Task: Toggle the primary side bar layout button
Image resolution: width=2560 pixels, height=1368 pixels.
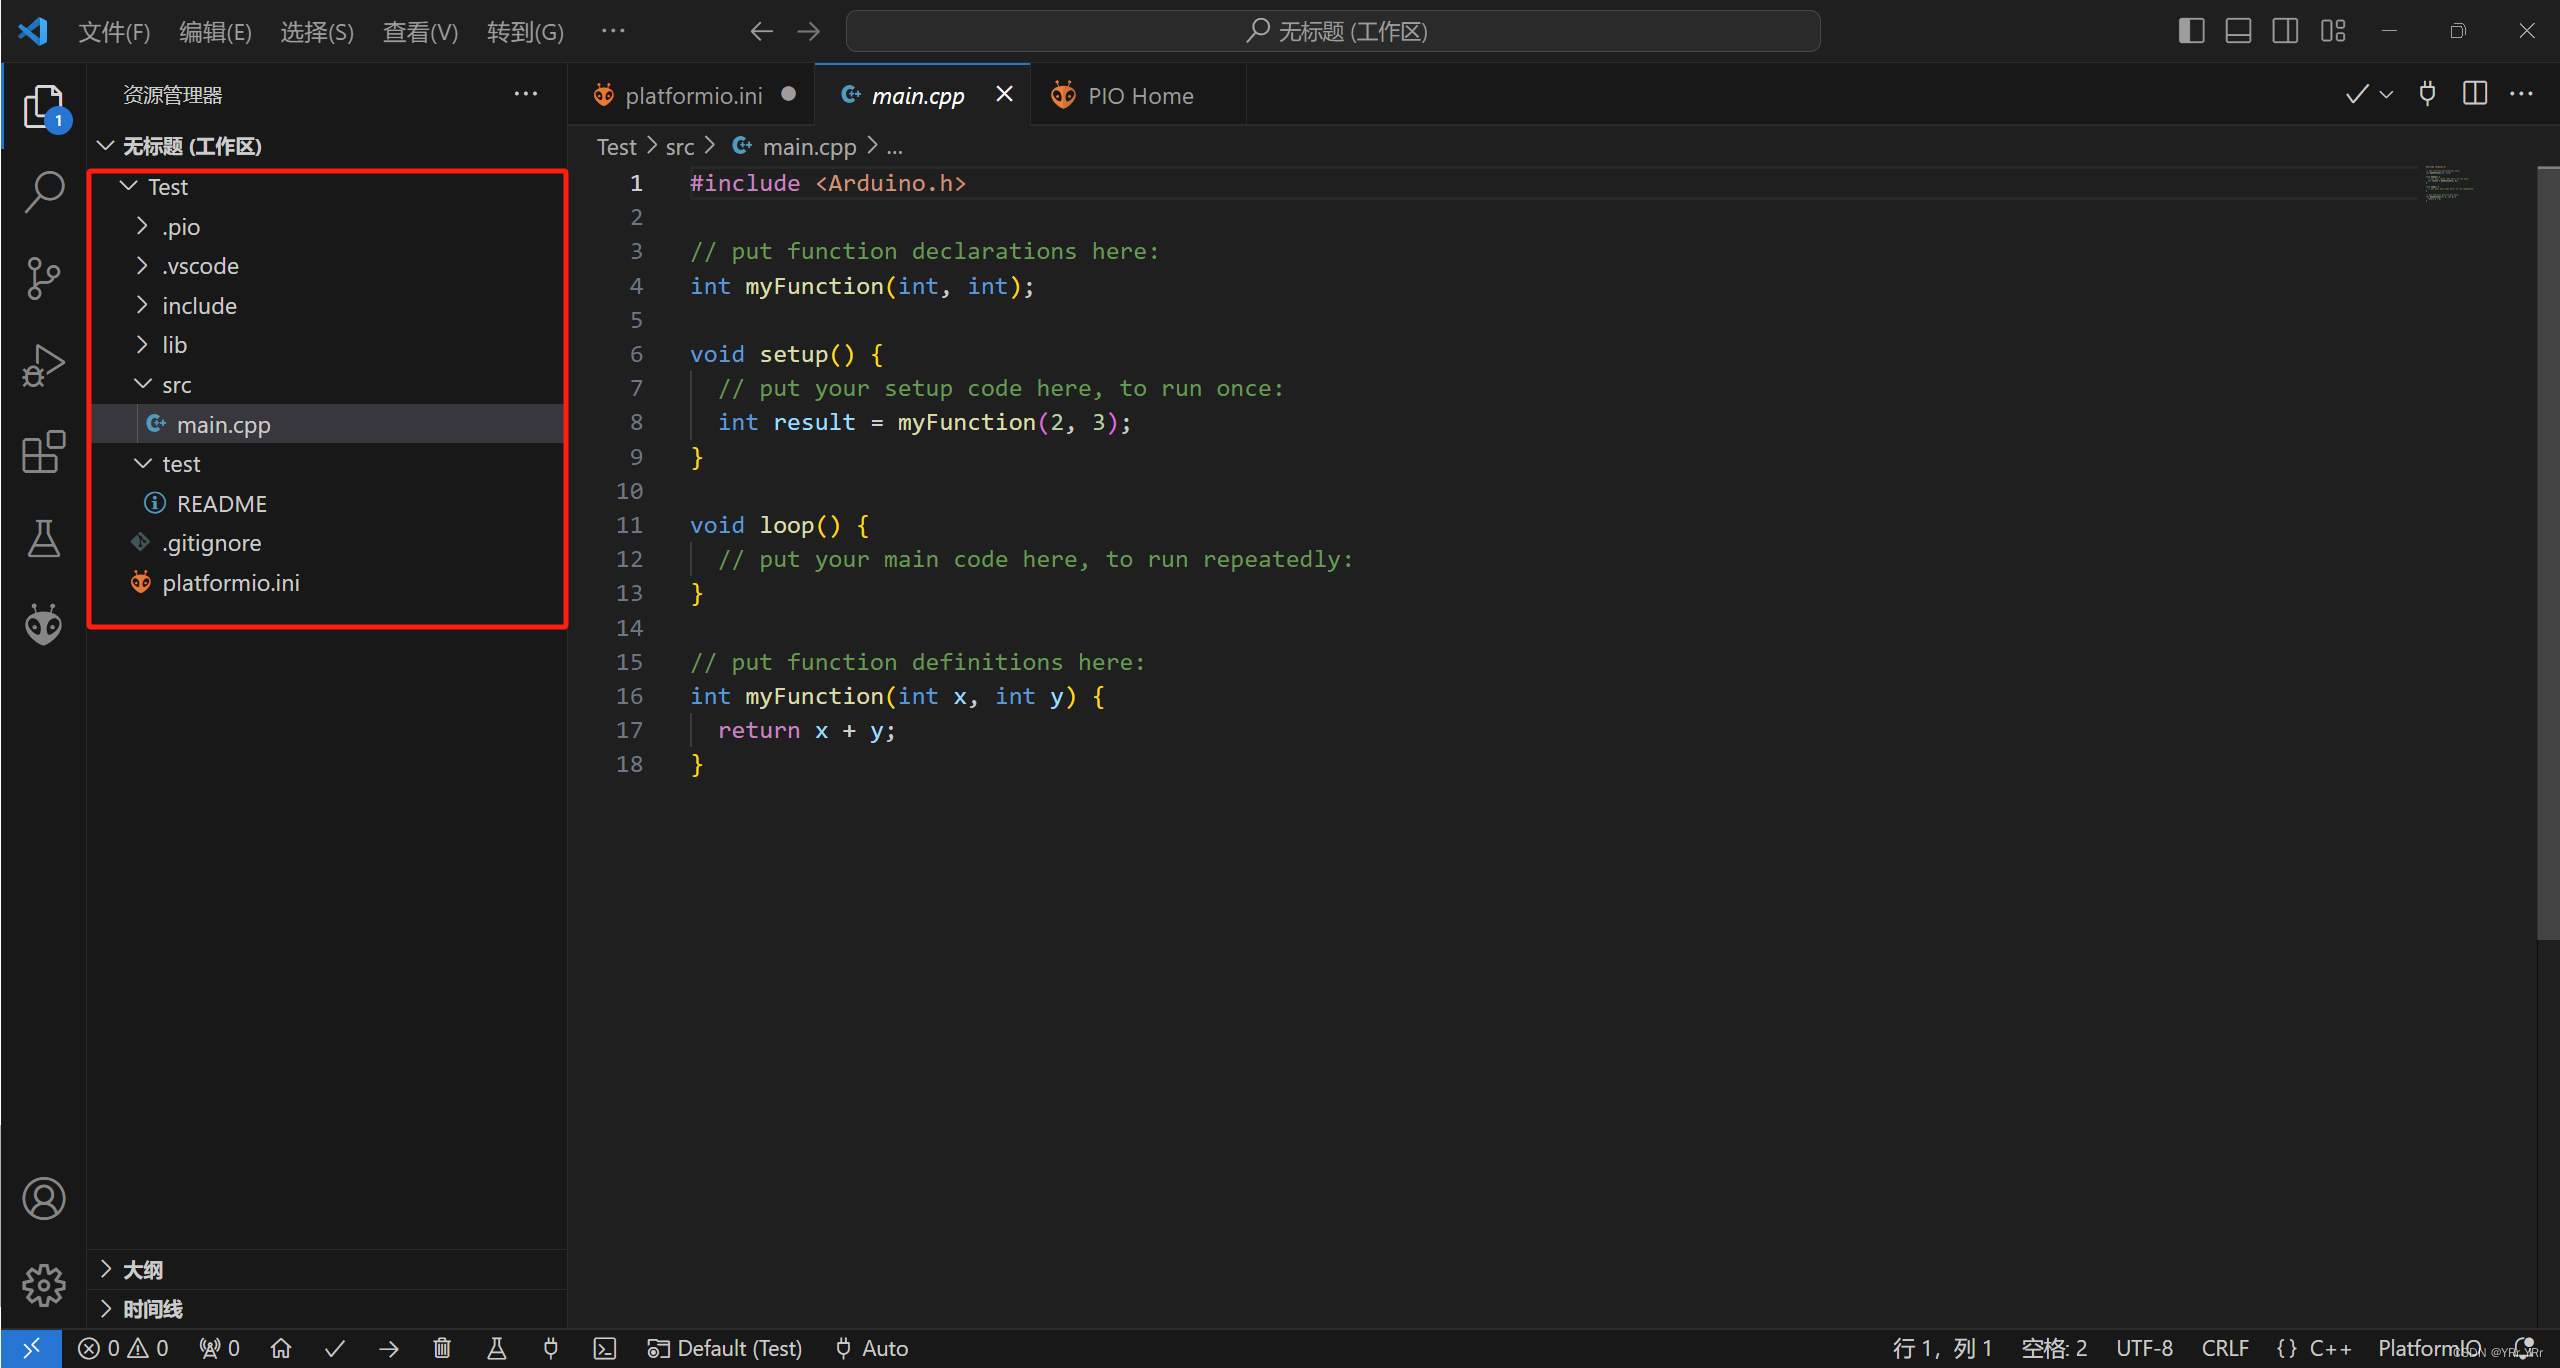Action: [x=2191, y=31]
